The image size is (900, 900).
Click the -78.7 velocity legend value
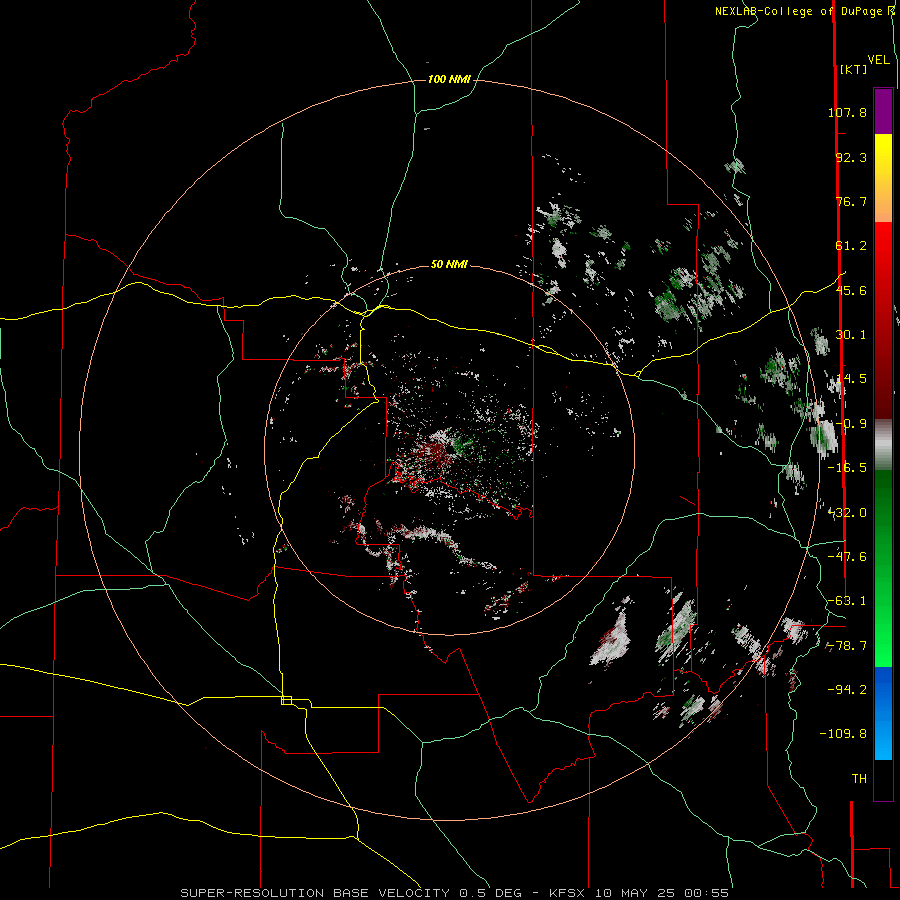(x=847, y=646)
